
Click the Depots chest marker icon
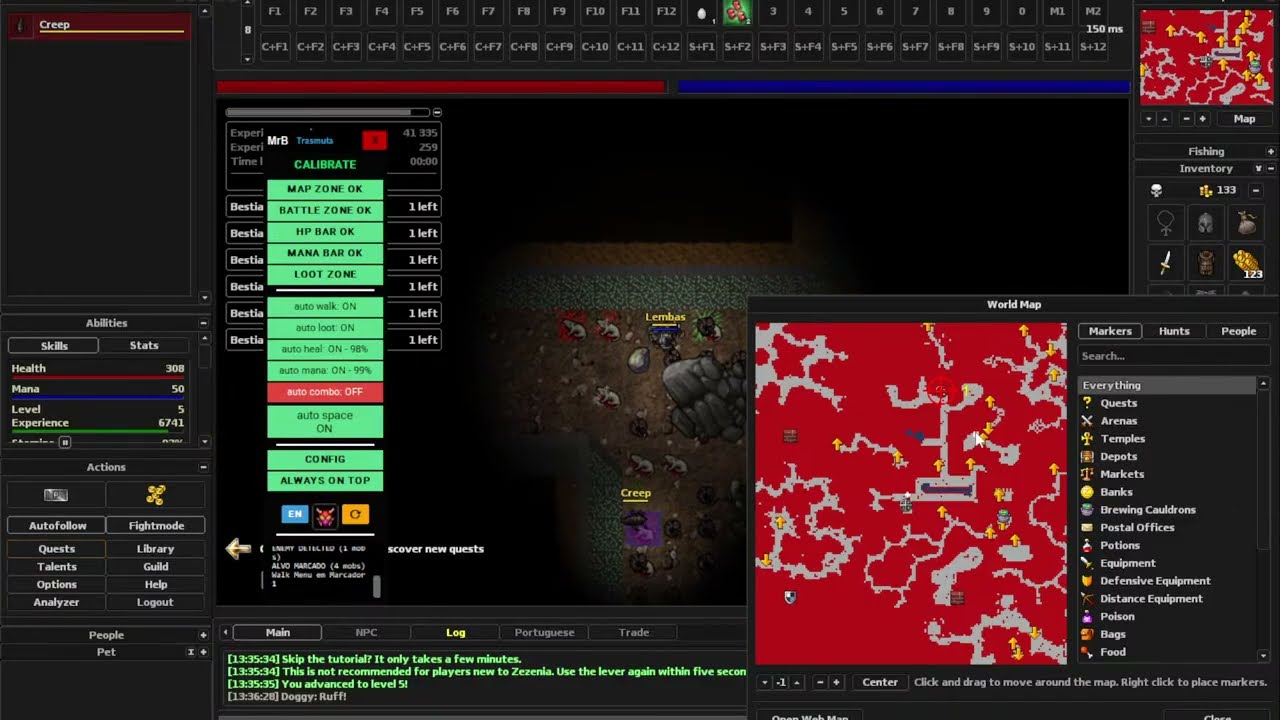1087,457
